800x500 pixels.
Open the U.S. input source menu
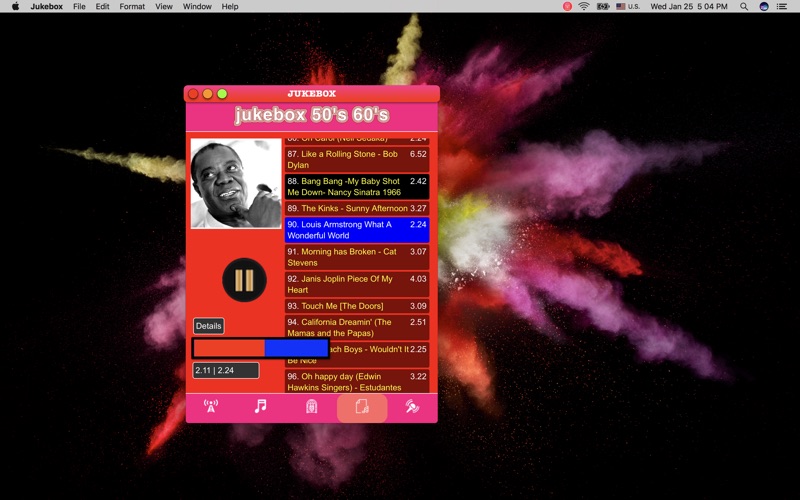tap(628, 6)
